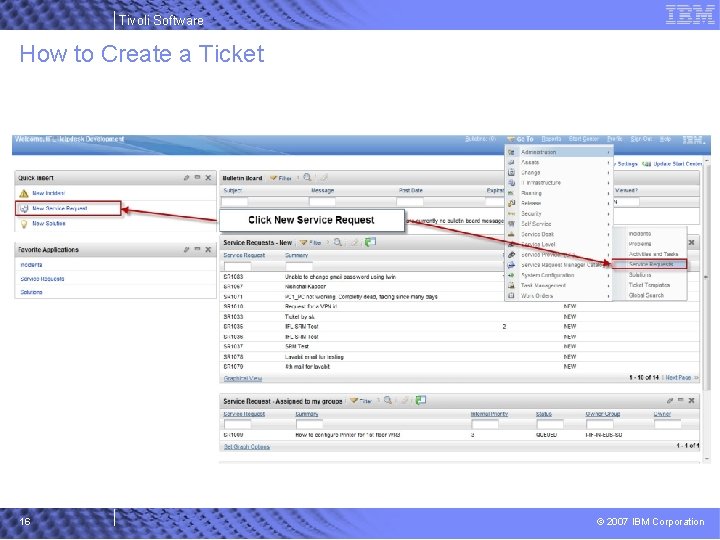The width and height of the screenshot is (720, 540).
Task: Click row 'How to configure Printer' in Assigned portlet
Action: tap(459, 434)
